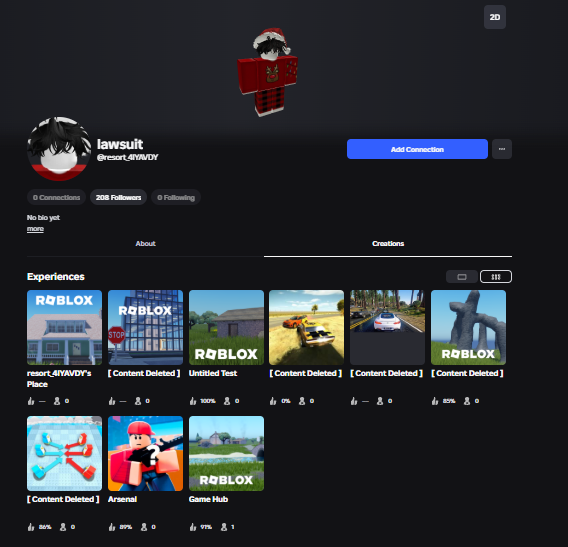Click the resort_4IYAVDY's Place title link
Image resolution: width=568 pixels, height=547 pixels.
point(59,379)
